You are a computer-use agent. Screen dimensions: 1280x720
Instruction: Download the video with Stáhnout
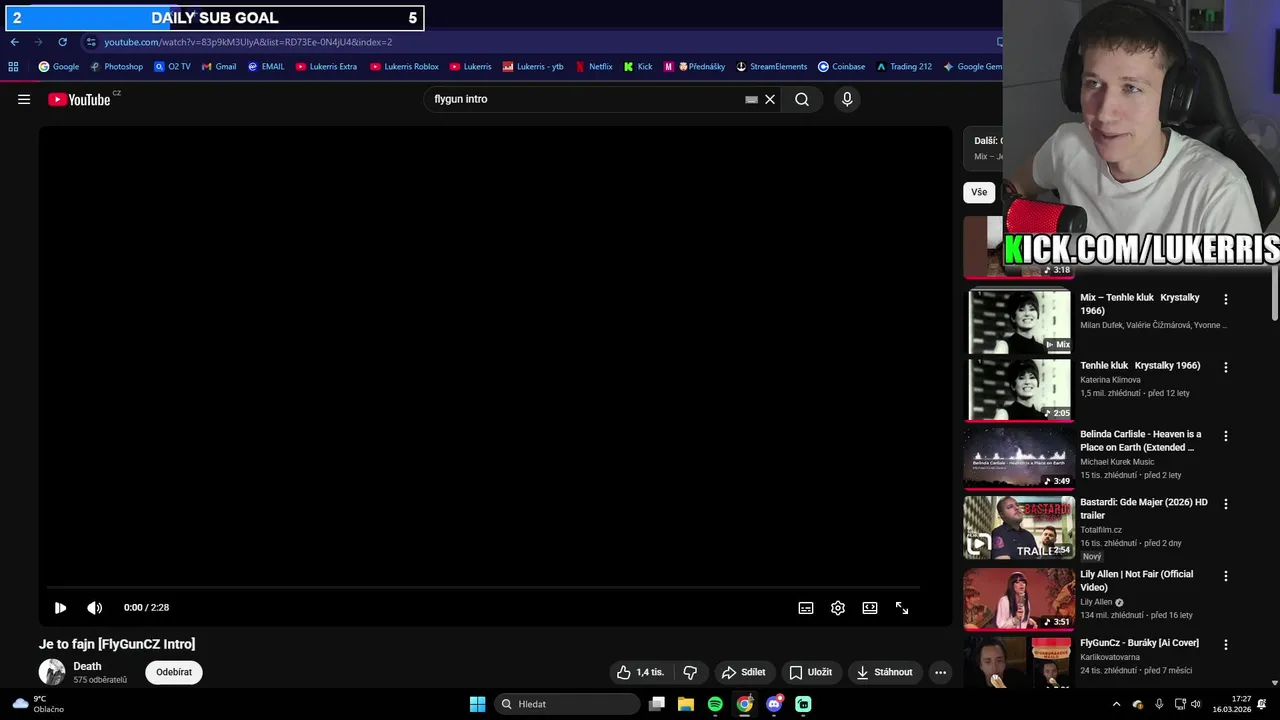(885, 672)
